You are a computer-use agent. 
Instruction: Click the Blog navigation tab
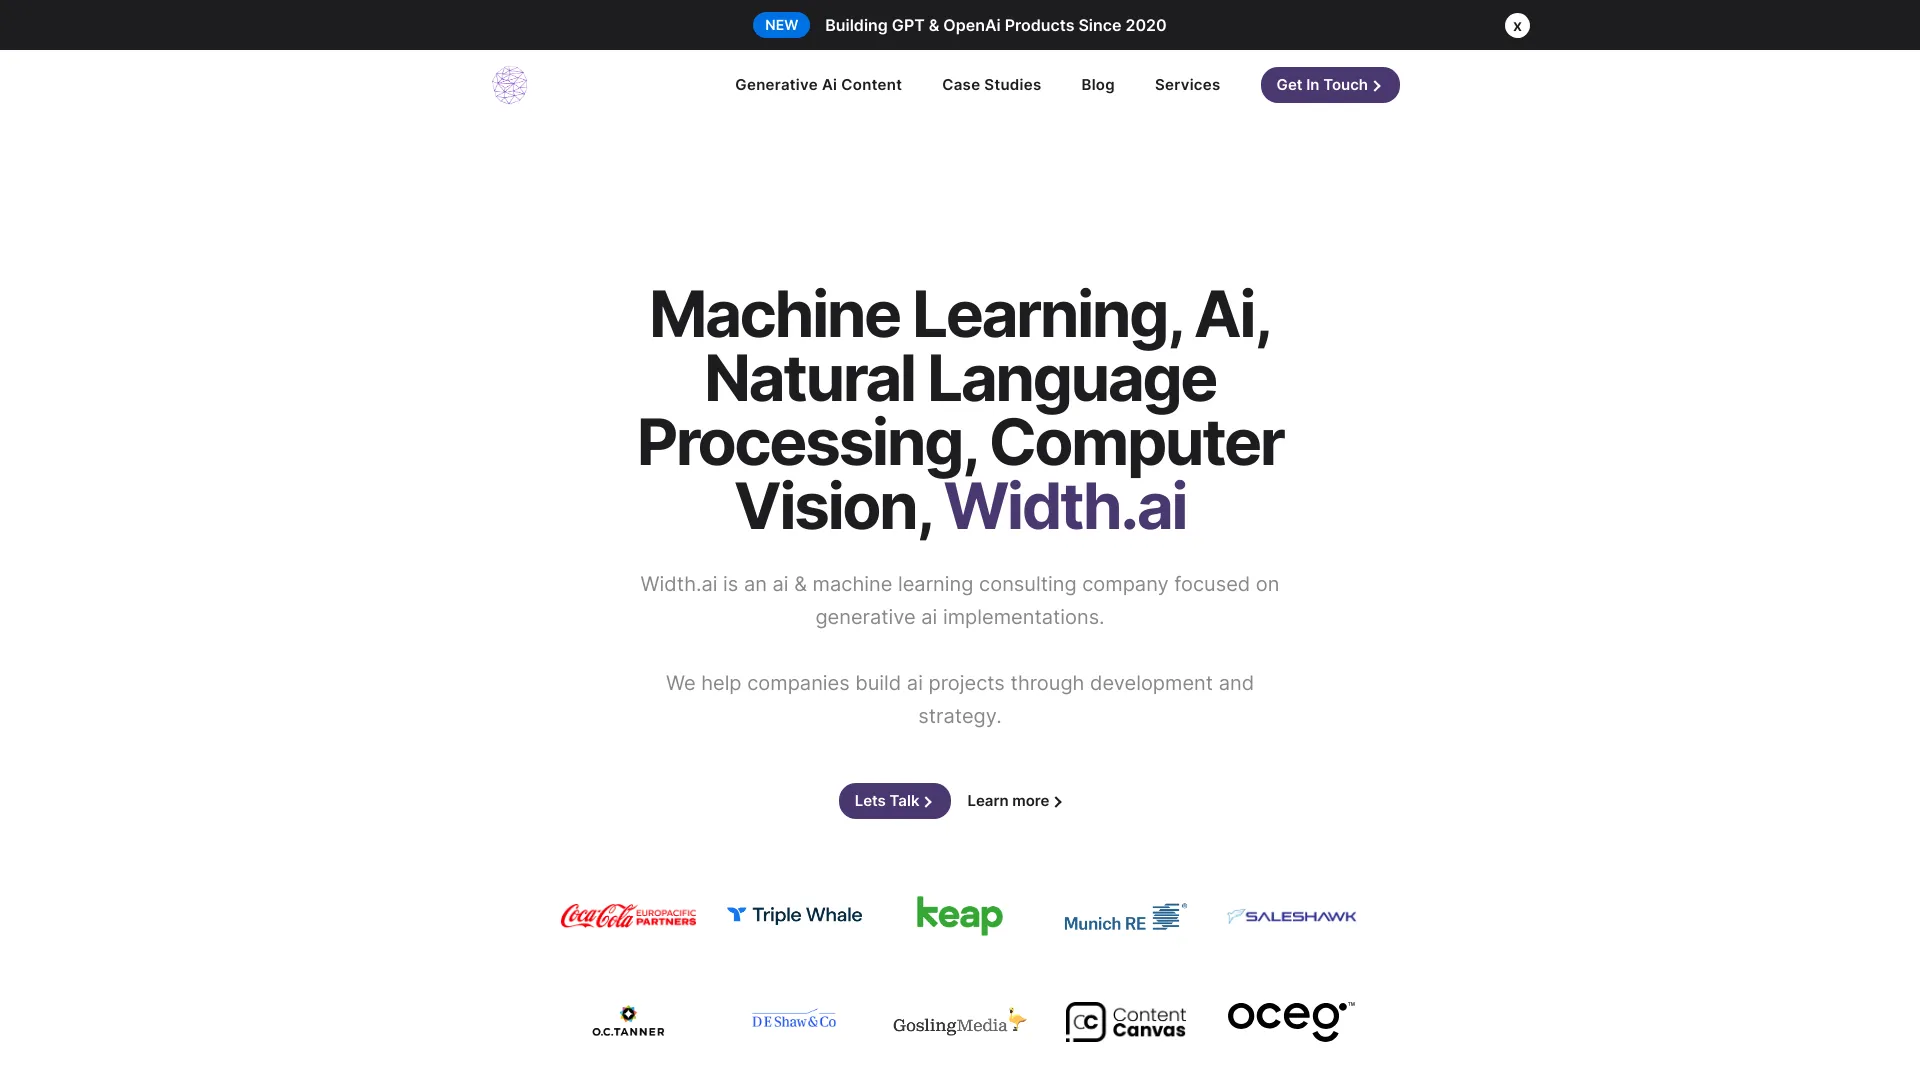pyautogui.click(x=1097, y=84)
